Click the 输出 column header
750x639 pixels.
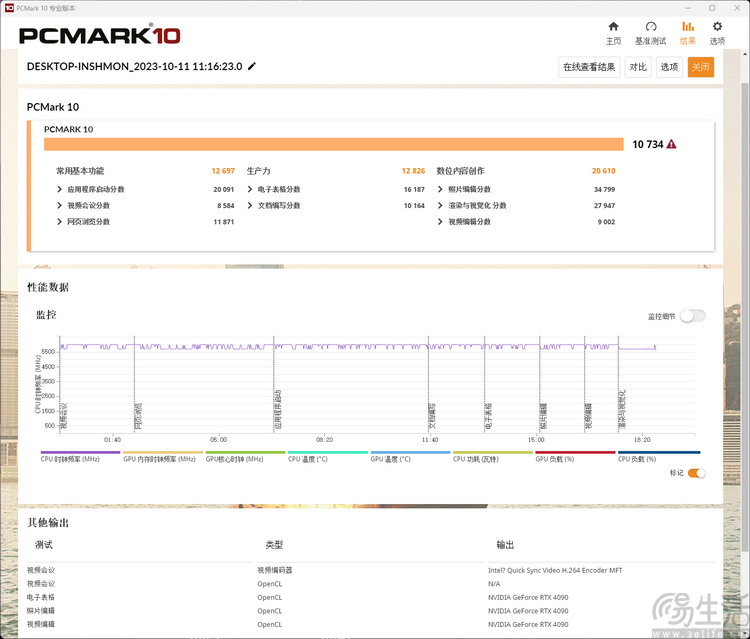coord(505,545)
